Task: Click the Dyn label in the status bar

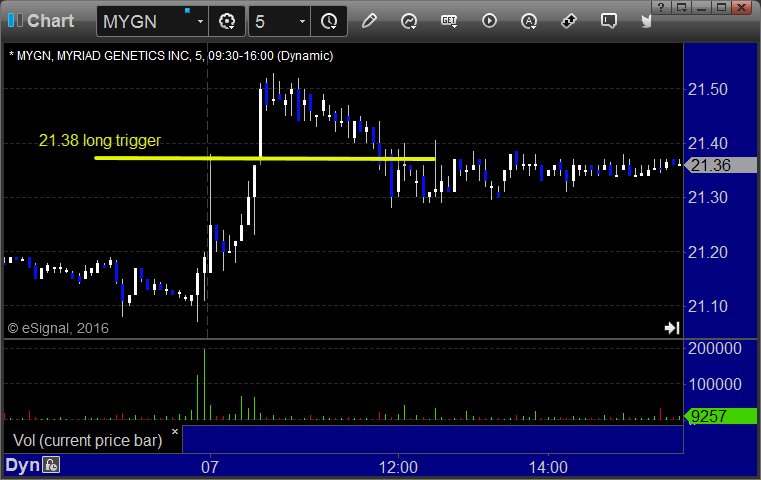Action: [22, 465]
